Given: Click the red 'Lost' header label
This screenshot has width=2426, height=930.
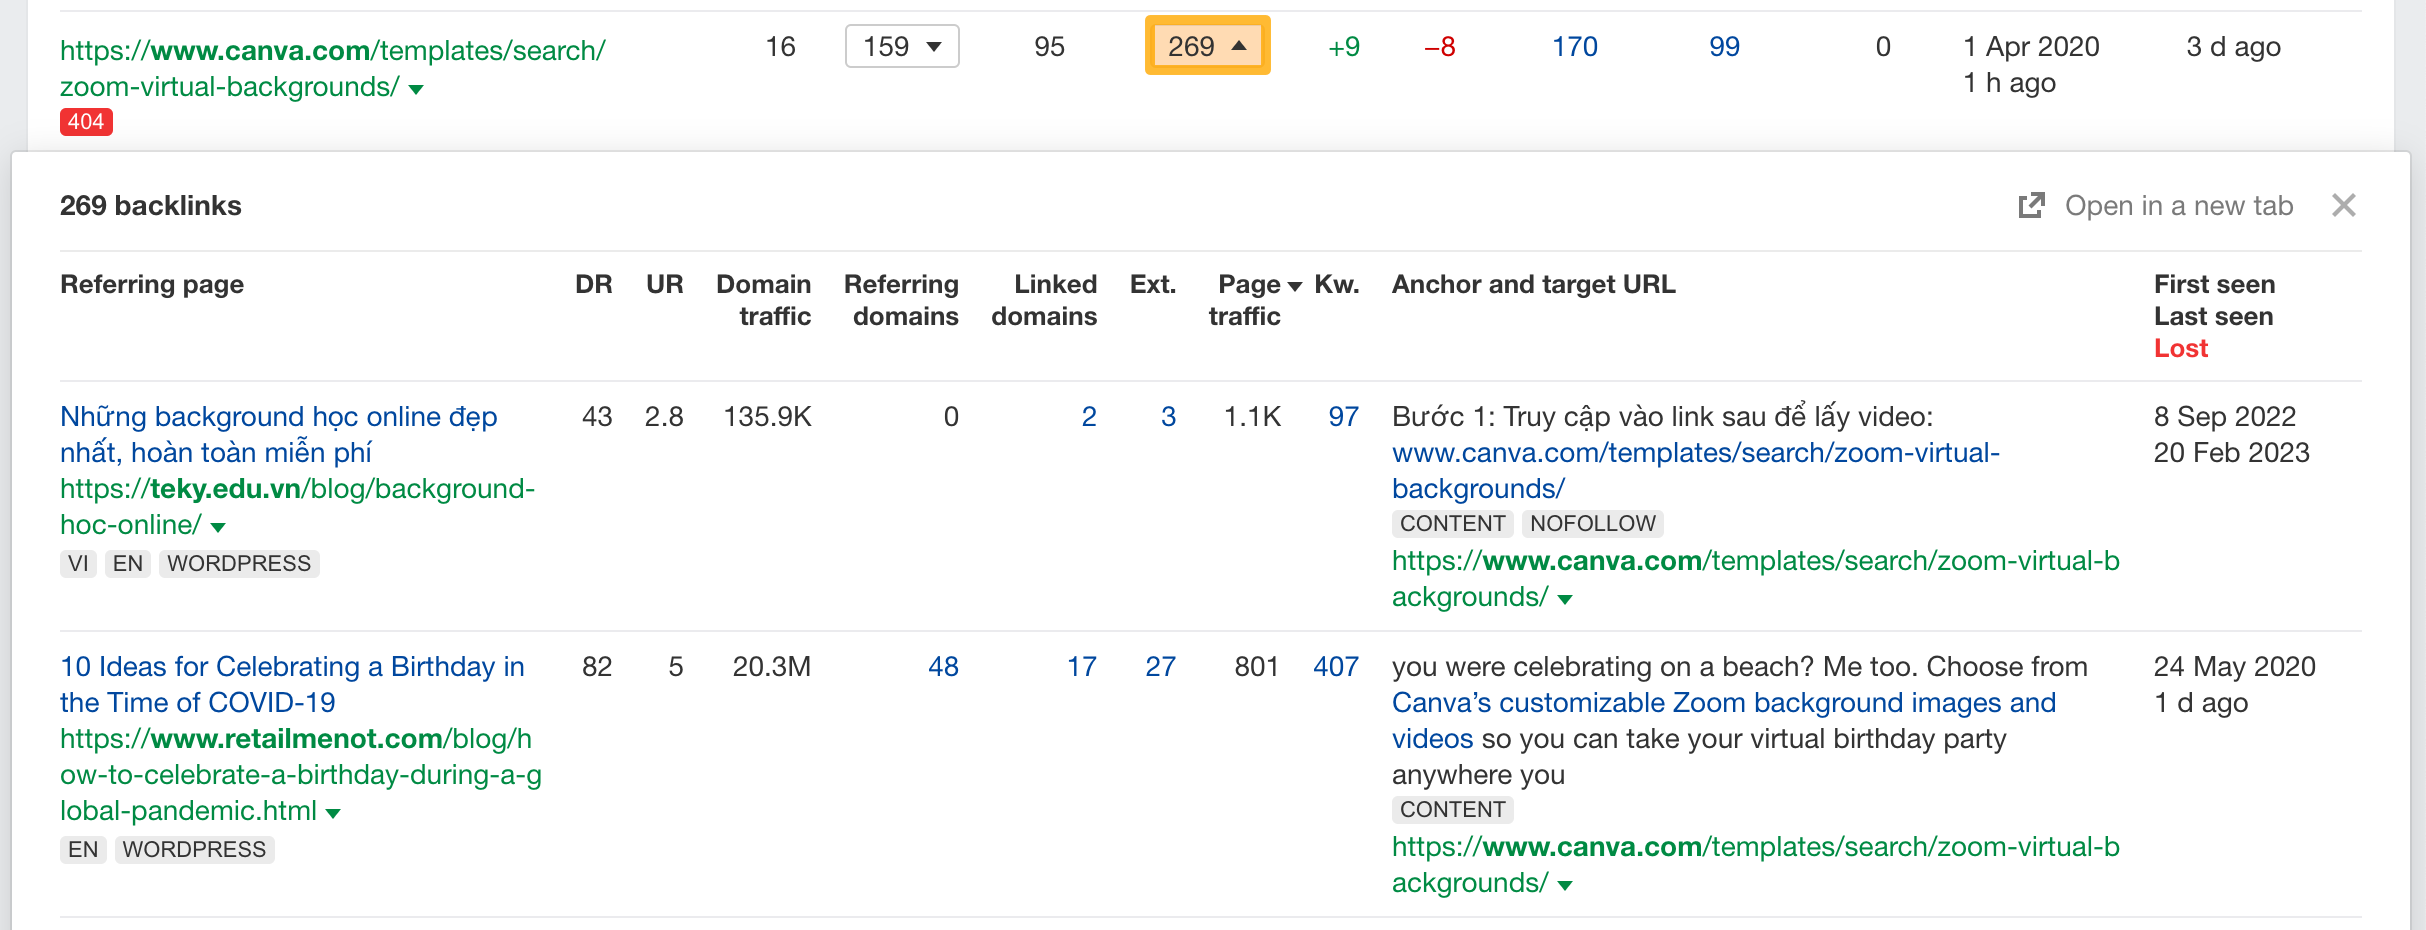Looking at the screenshot, I should coord(2181,348).
